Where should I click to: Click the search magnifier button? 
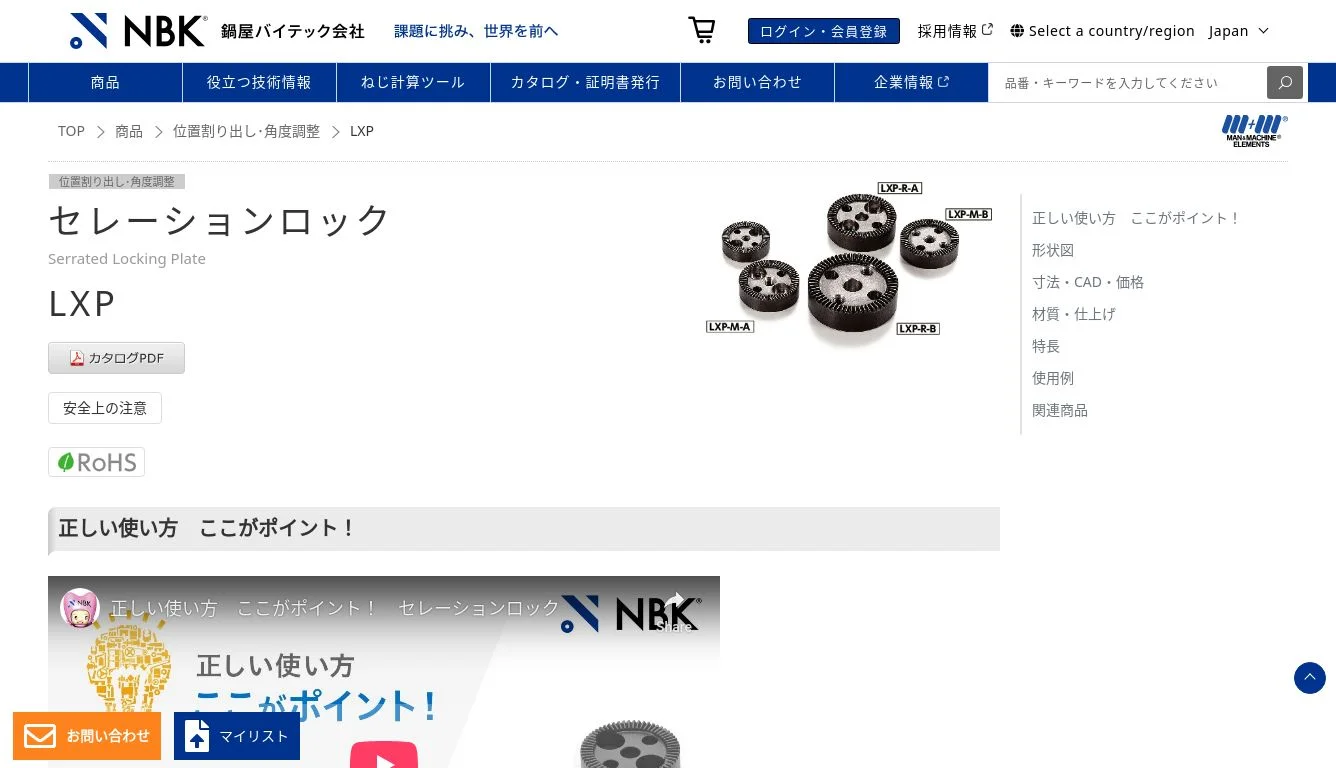click(x=1285, y=82)
